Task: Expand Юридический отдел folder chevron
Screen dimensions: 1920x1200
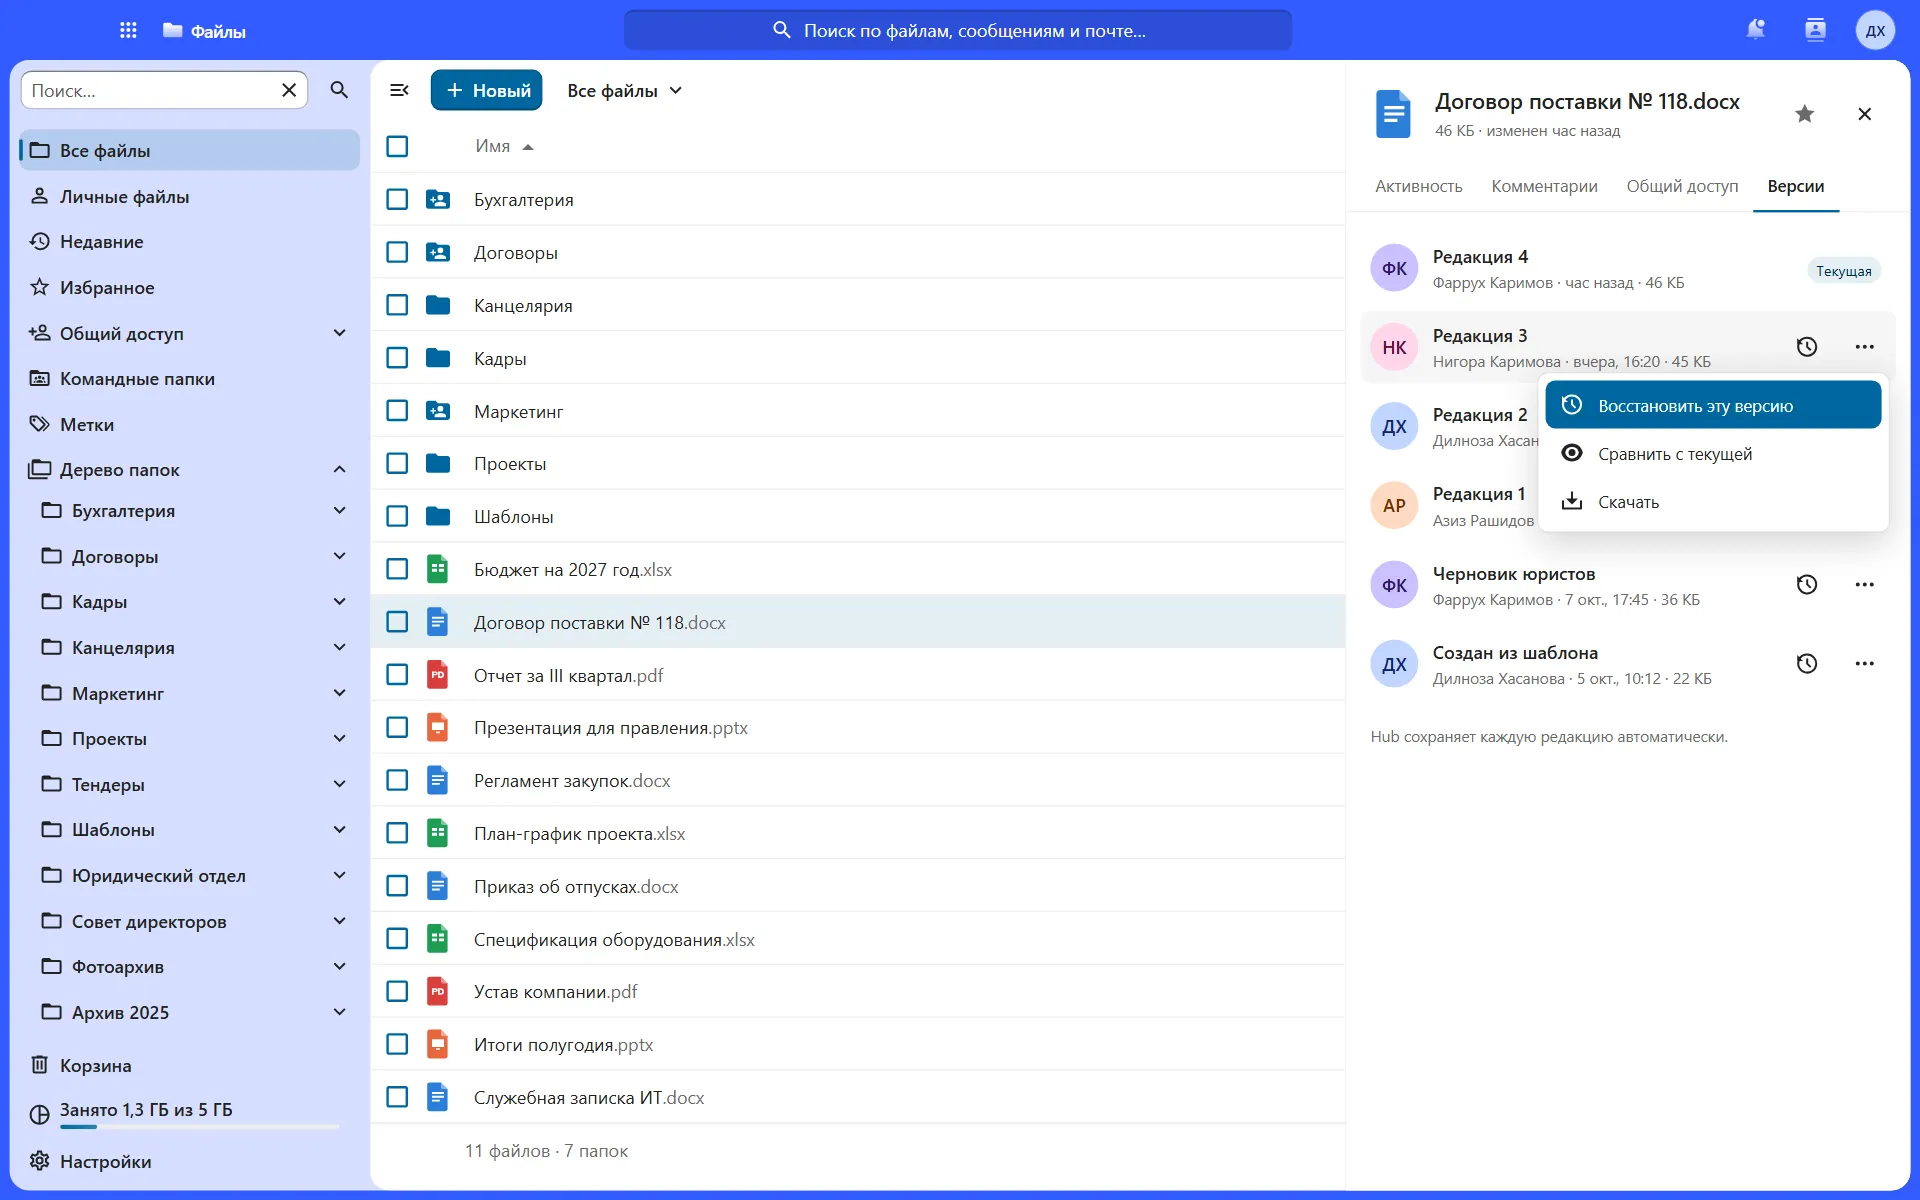Action: (x=339, y=875)
